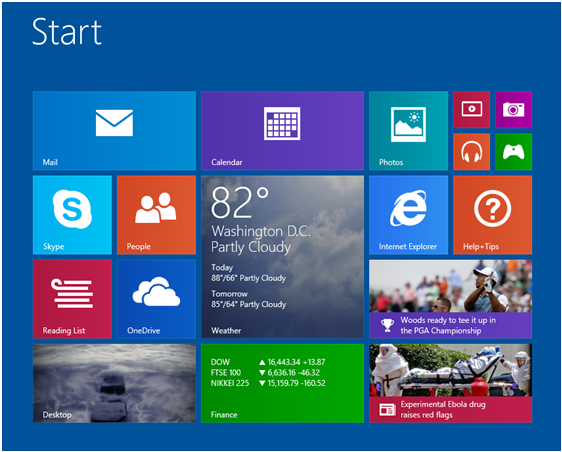Click the newspaper icon on news tile
Image resolution: width=562 pixels, height=452 pixels.
coord(387,409)
